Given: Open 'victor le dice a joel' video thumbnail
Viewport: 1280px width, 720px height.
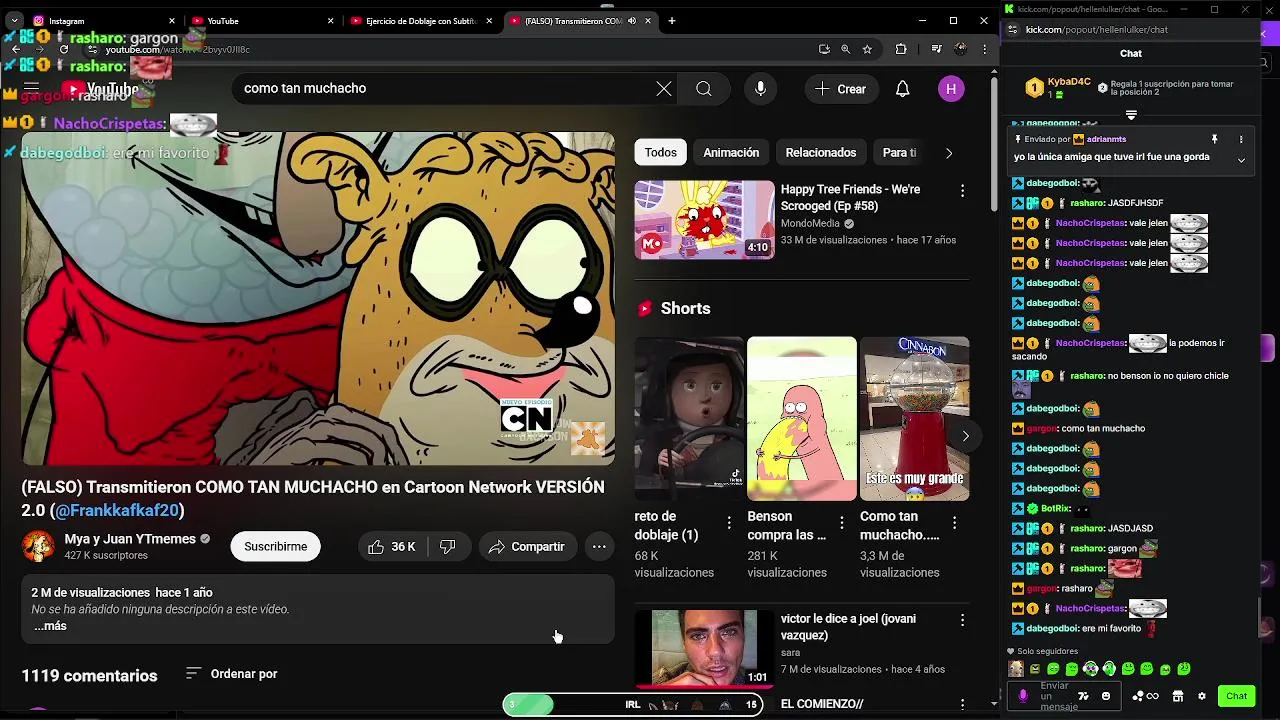Looking at the screenshot, I should pyautogui.click(x=704, y=648).
